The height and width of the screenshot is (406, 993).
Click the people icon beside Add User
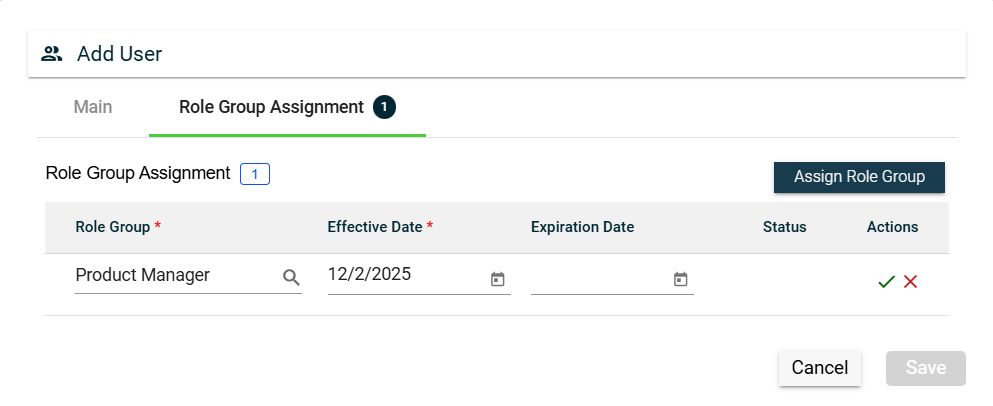coord(52,54)
